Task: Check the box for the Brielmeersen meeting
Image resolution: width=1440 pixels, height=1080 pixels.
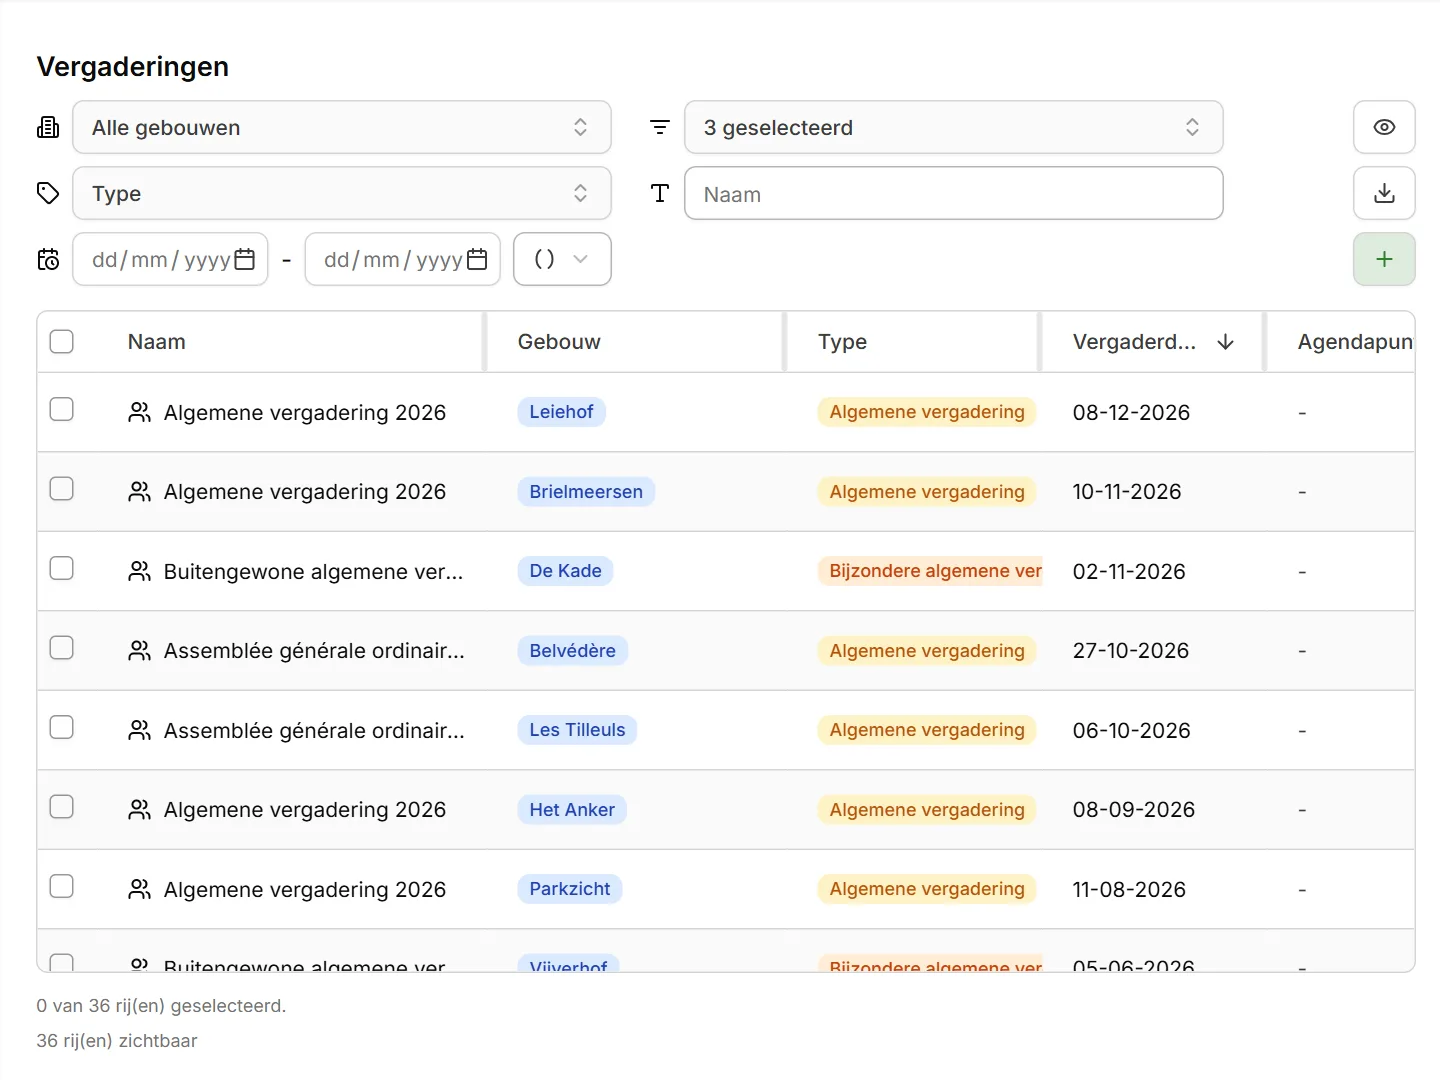Action: (x=62, y=488)
